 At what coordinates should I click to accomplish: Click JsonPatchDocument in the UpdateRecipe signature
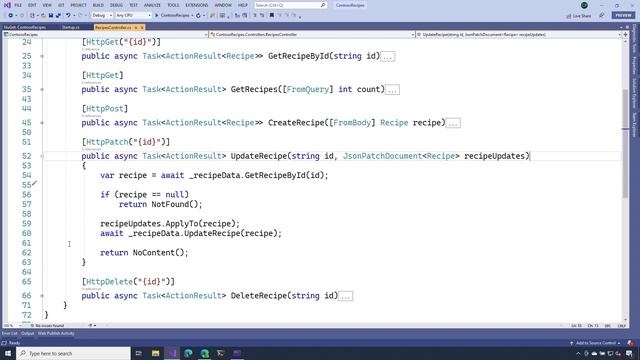coord(382,156)
